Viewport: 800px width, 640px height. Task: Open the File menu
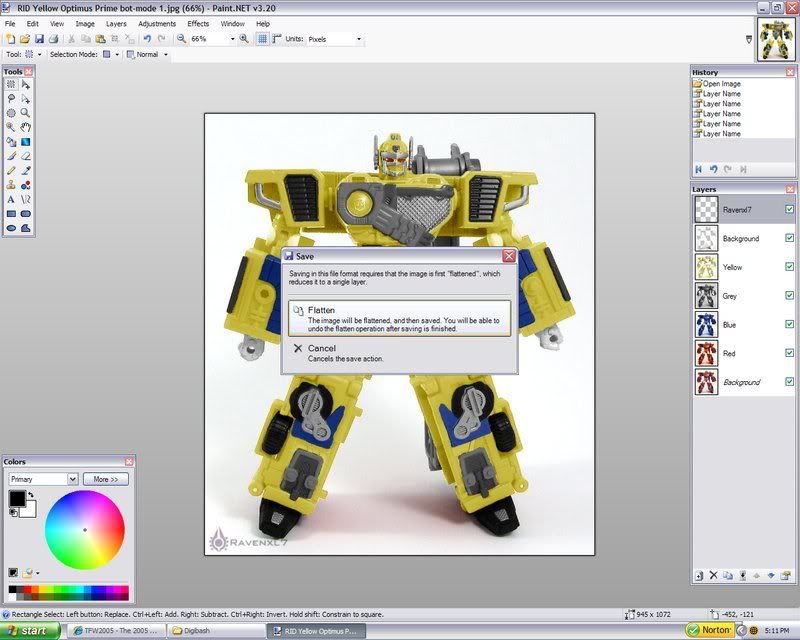pyautogui.click(x=10, y=23)
